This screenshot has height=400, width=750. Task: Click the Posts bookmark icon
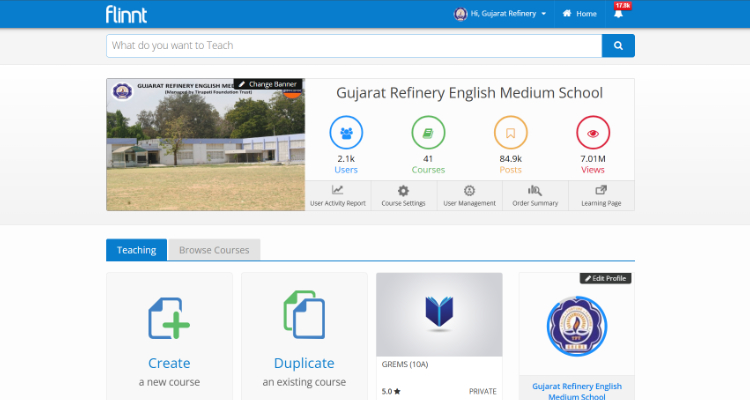point(510,133)
